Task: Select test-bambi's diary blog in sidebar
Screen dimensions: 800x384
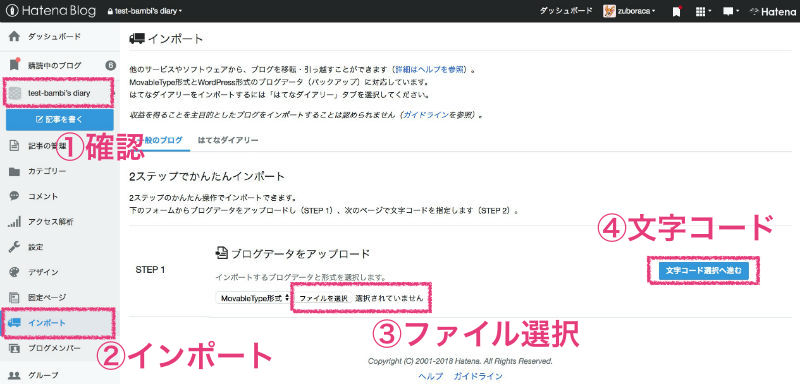Action: 59,93
